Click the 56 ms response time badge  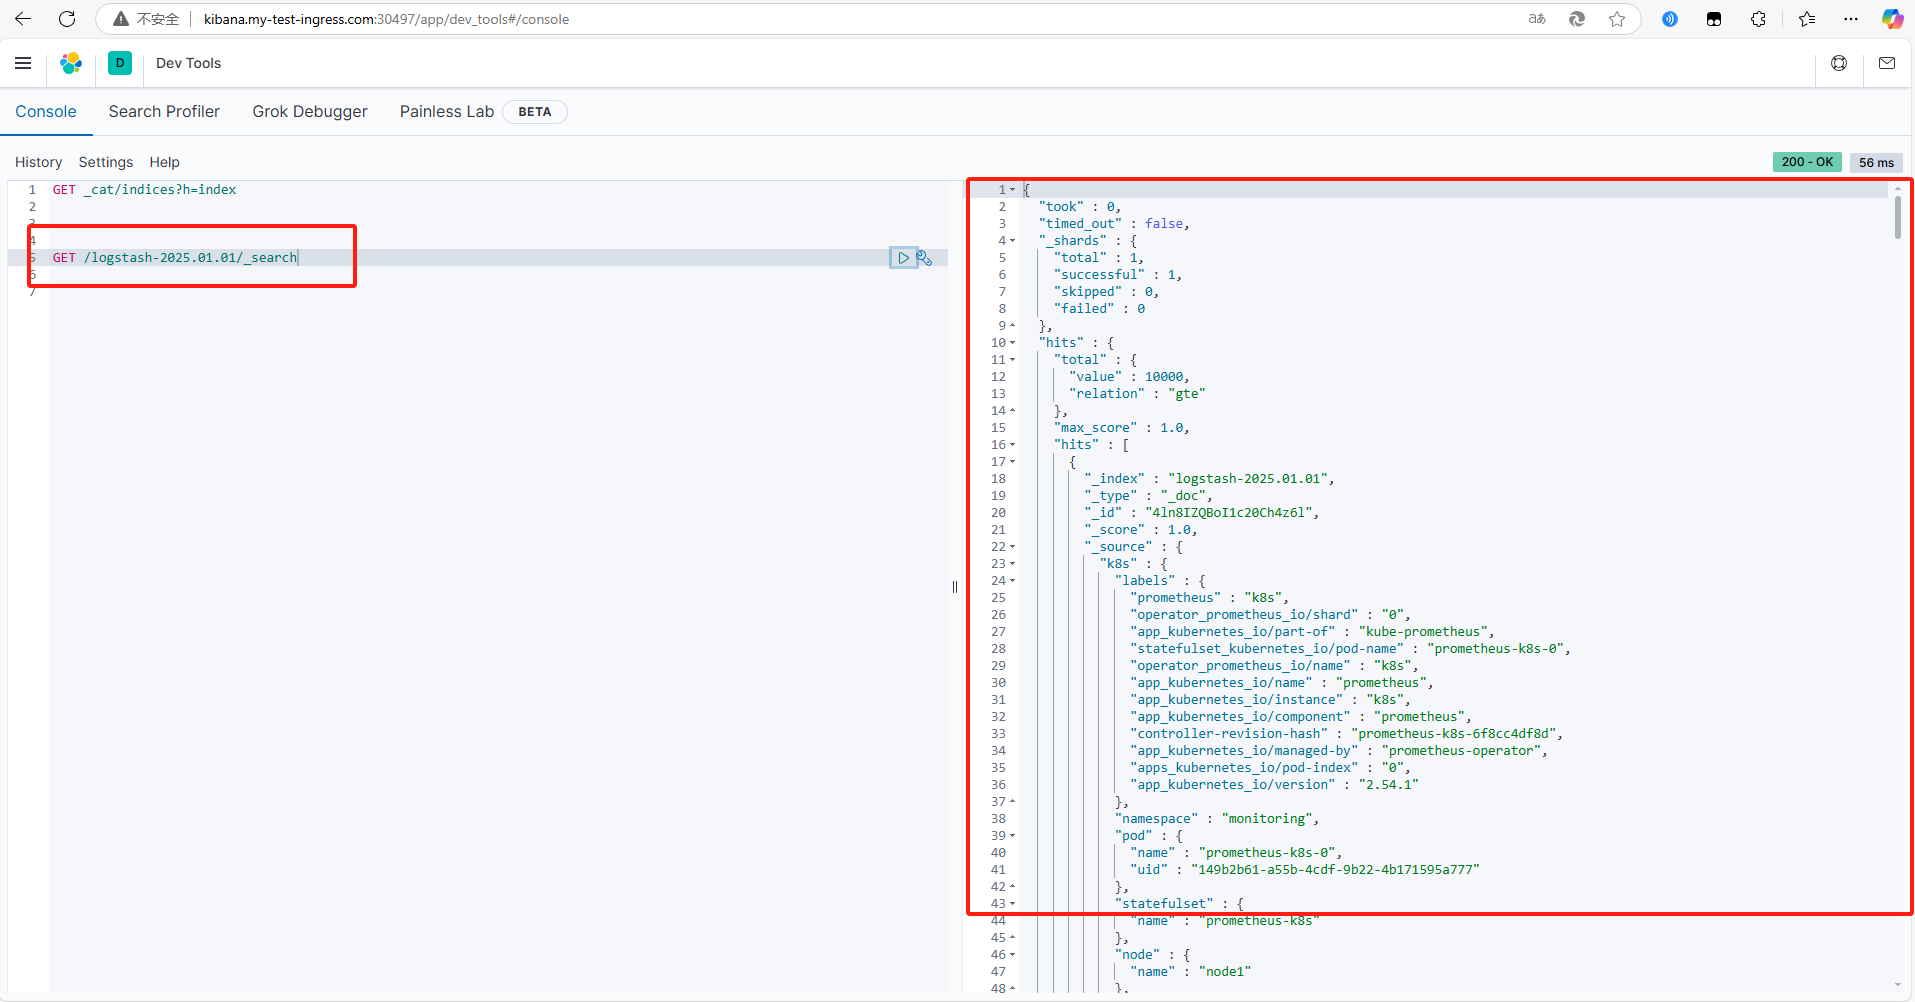[x=1876, y=162]
